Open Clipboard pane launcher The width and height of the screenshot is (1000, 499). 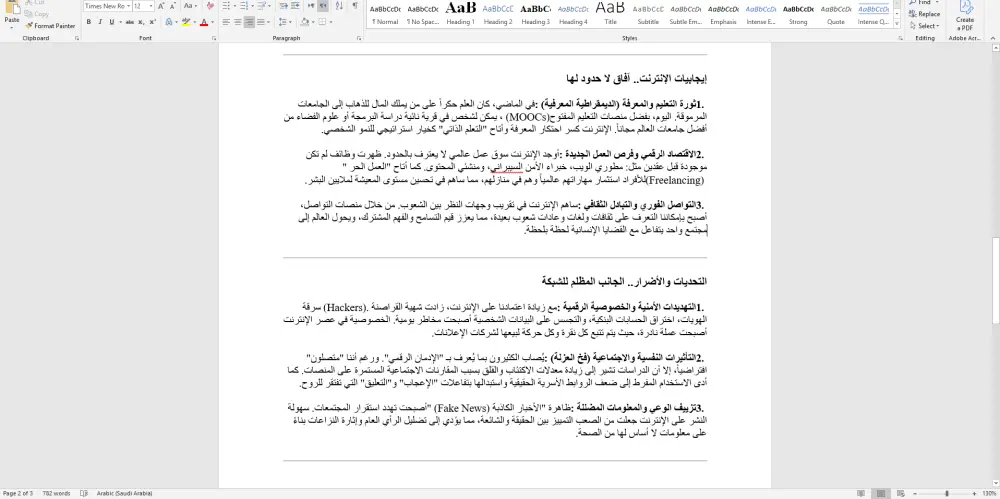point(77,38)
